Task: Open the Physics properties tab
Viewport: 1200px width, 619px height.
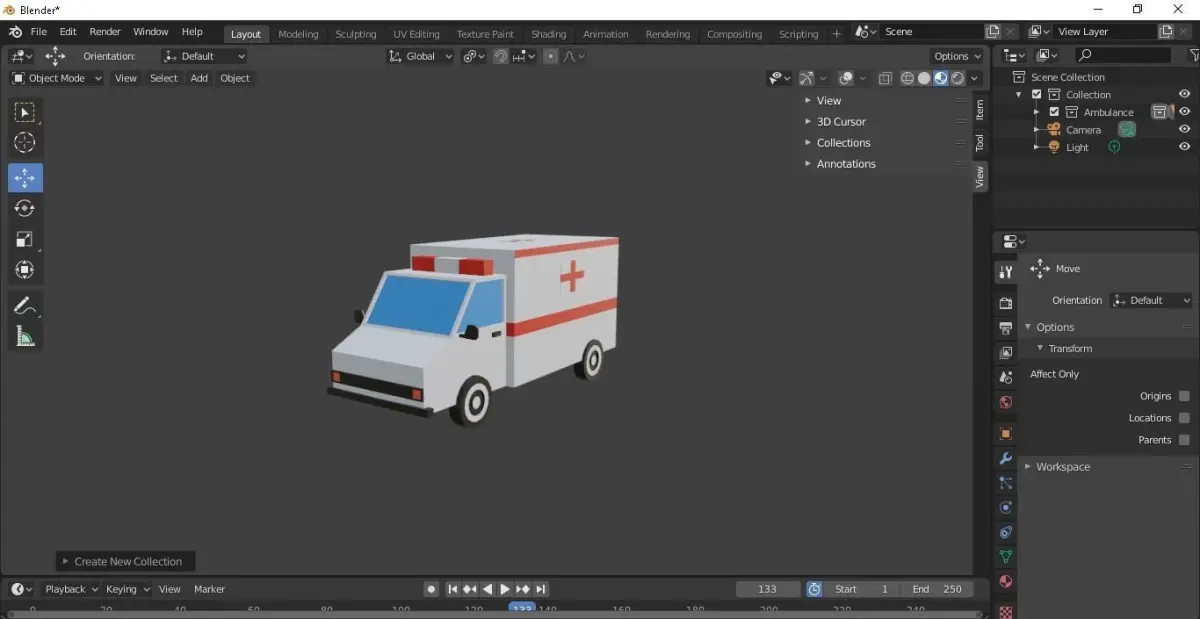Action: pos(1006,508)
